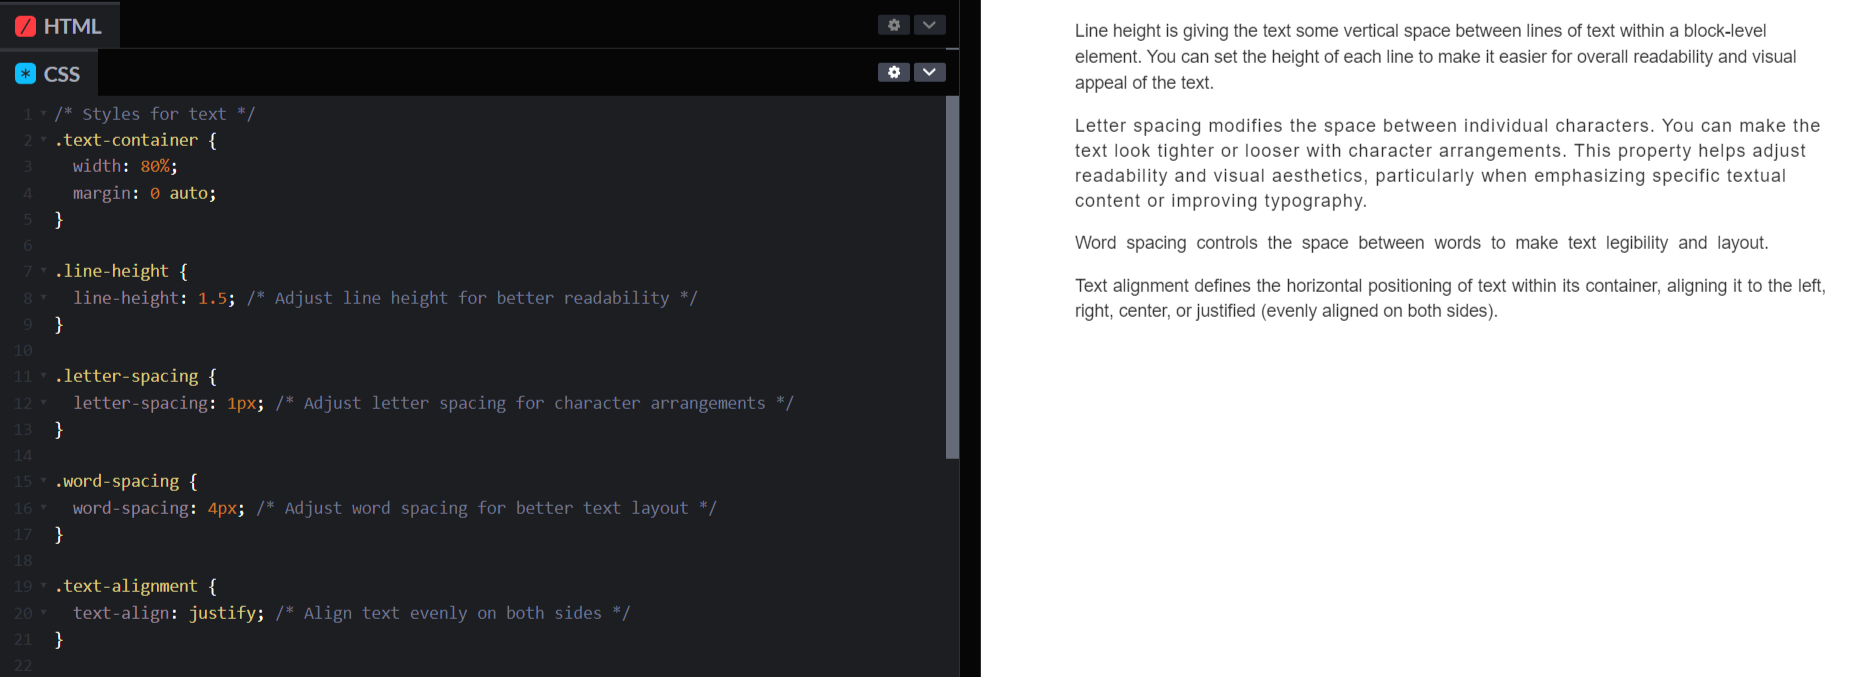
Task: Collapse the .text-container rule fold arrow
Action: [x=44, y=140]
